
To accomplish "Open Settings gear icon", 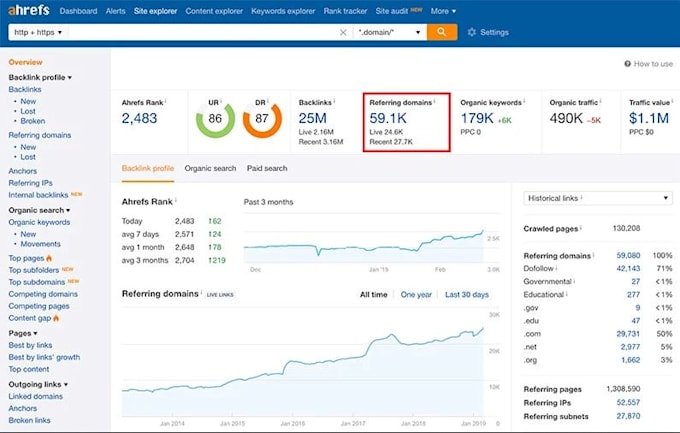I will 472,32.
